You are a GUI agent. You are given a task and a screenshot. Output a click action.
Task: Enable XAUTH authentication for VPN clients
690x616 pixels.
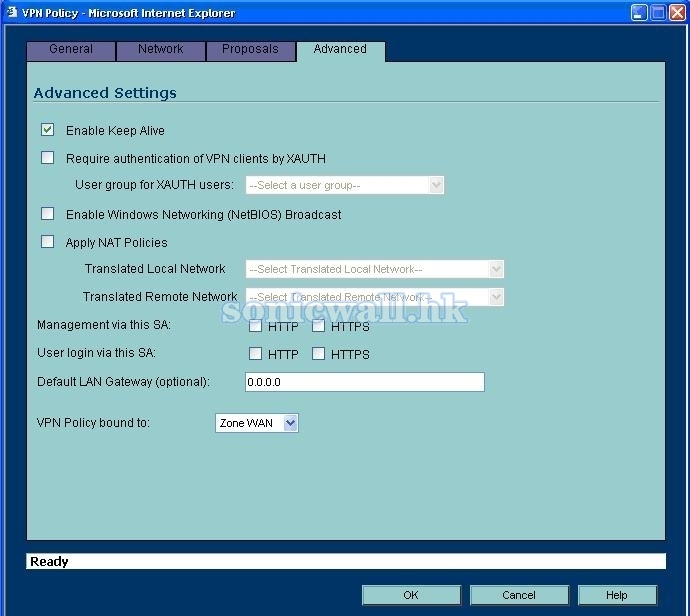47,158
